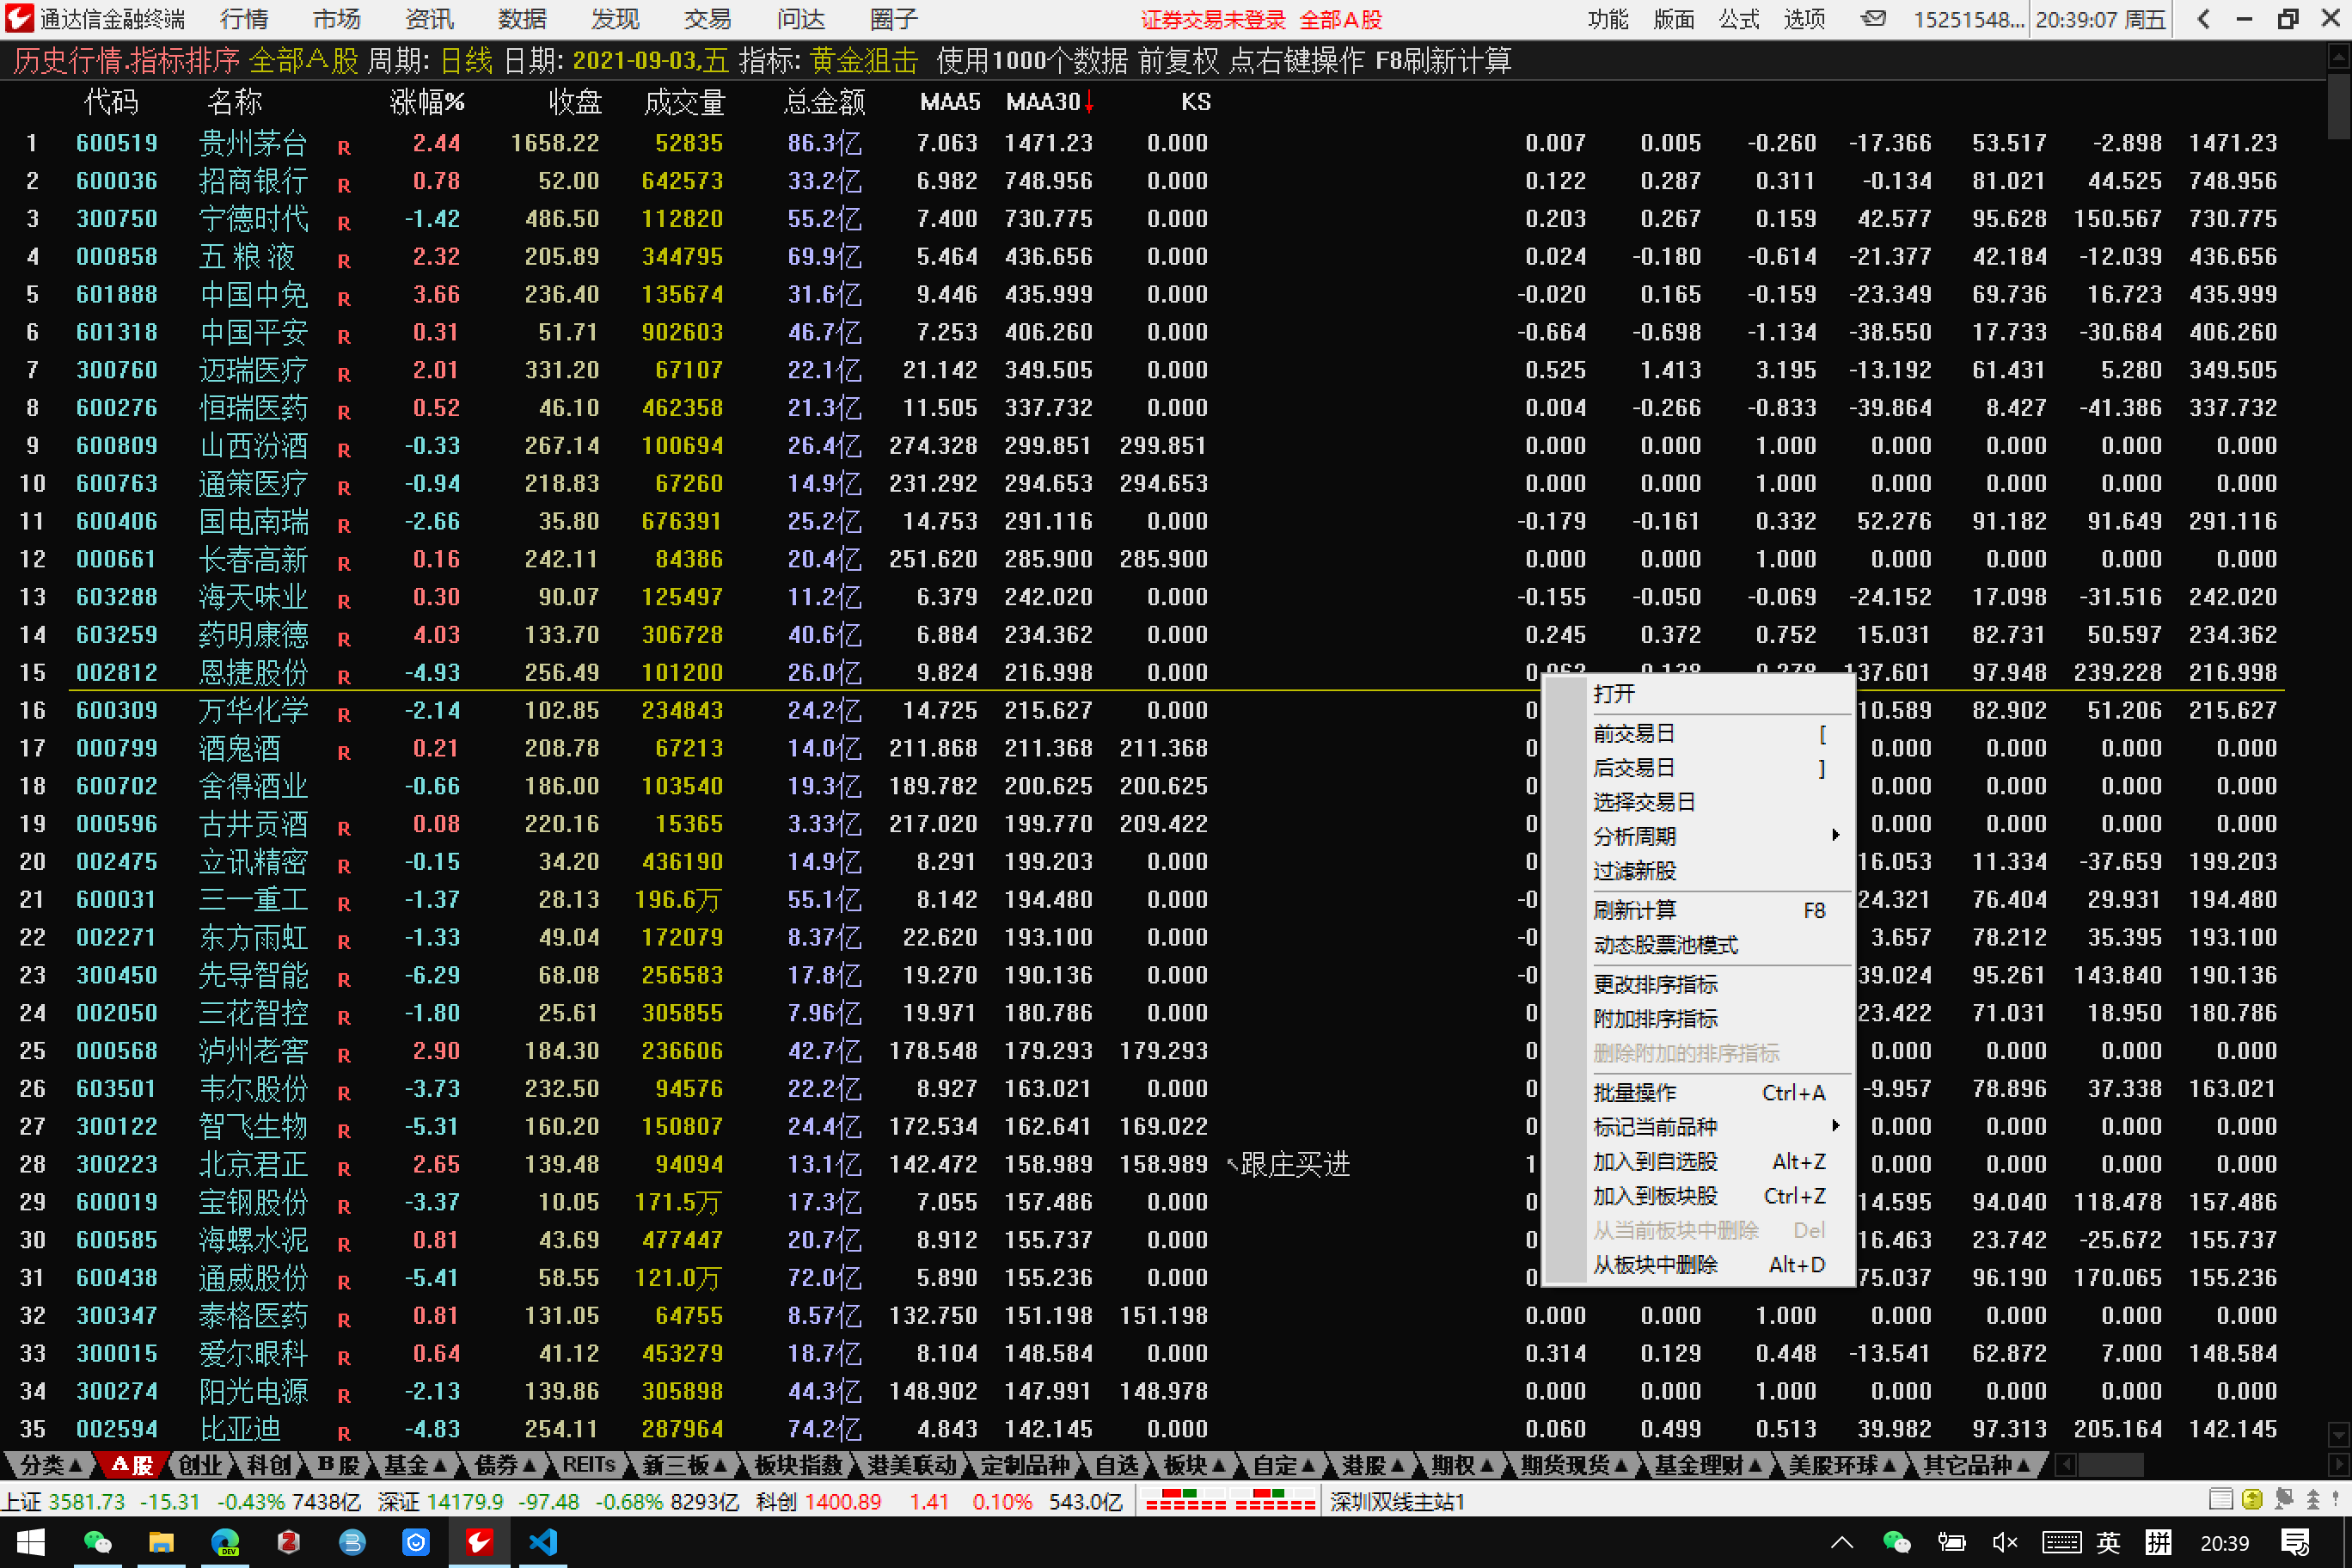Click the R marker beside 宁德时代
Screen dimensions: 2352x1568
point(344,224)
